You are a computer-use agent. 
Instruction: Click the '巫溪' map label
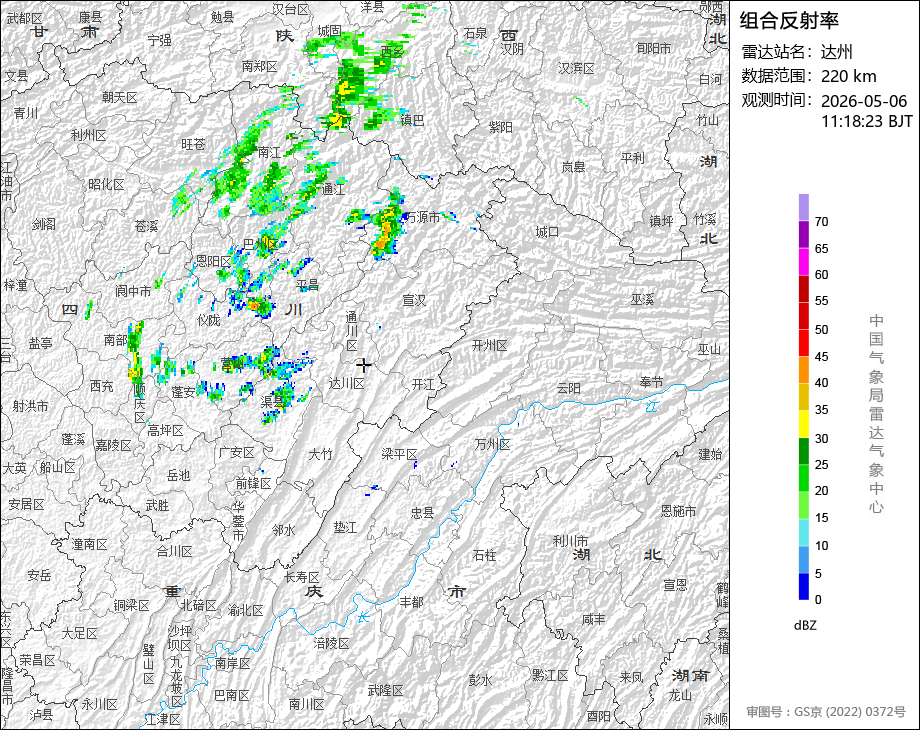[642, 300]
